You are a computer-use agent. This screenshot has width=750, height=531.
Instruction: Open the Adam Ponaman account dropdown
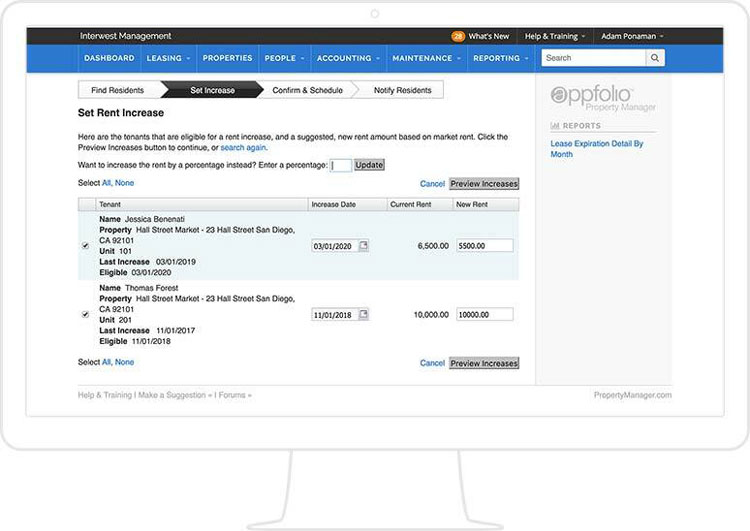[x=632, y=36]
